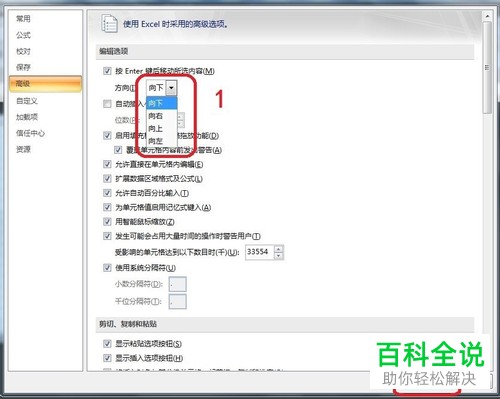Choose 向右 in the direction list

click(162, 116)
